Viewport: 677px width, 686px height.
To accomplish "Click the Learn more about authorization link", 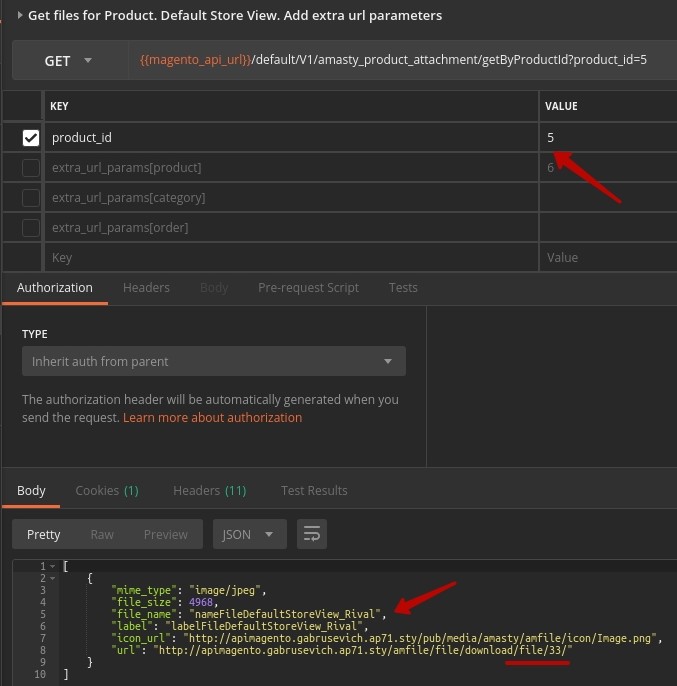I will click(212, 418).
